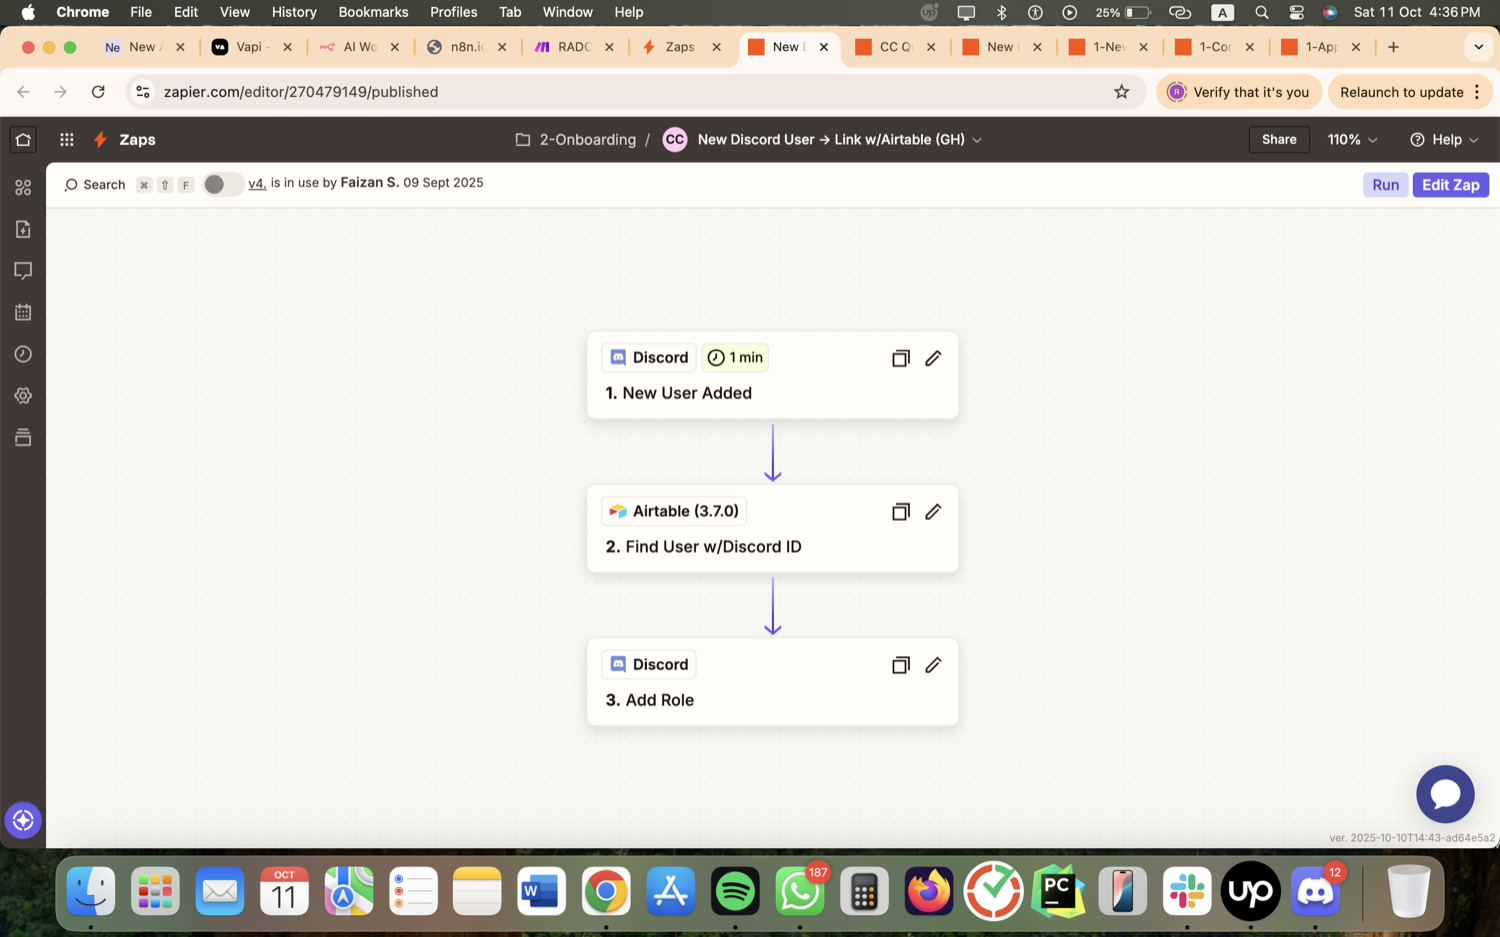
Task: Duplicate the Find User w/Discord ID step
Action: pos(900,512)
